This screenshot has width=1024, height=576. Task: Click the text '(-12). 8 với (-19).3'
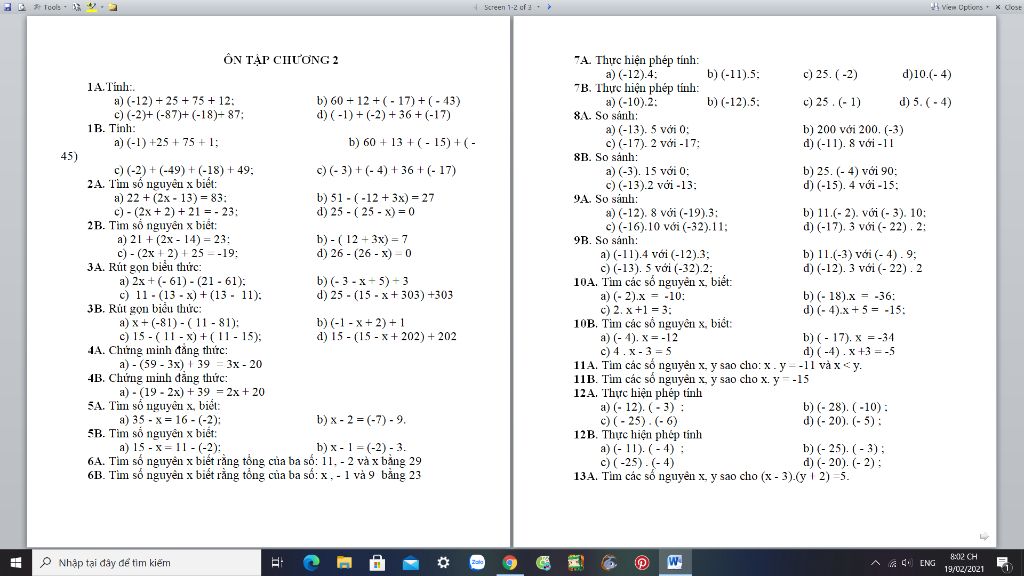(667, 213)
